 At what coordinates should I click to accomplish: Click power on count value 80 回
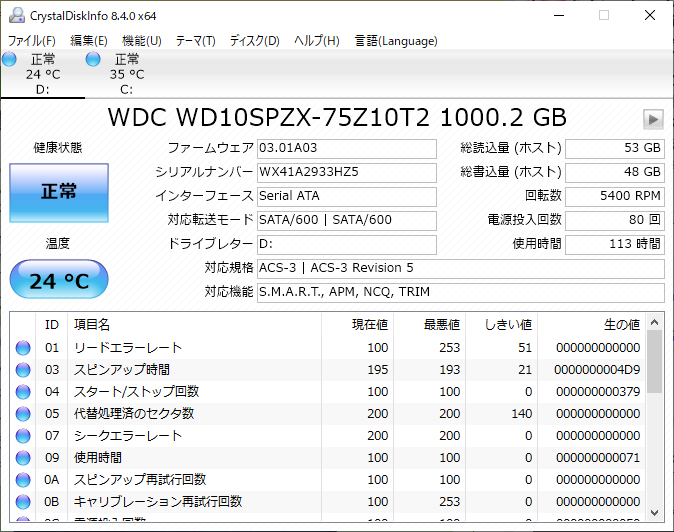(615, 221)
